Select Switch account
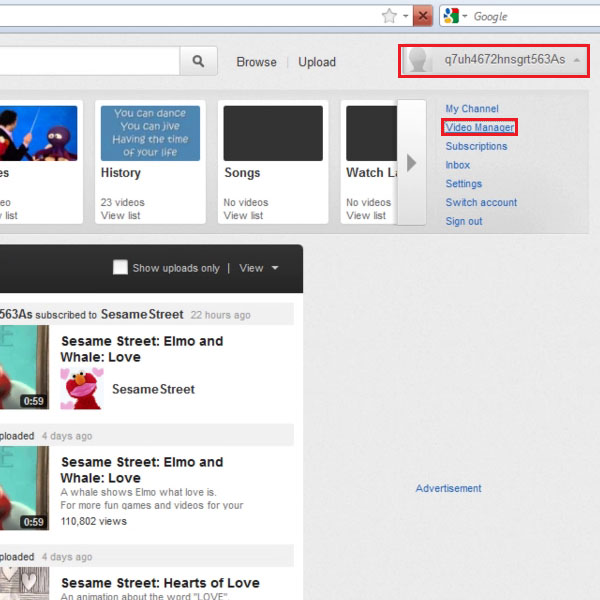This screenshot has height=600, width=600. [481, 202]
